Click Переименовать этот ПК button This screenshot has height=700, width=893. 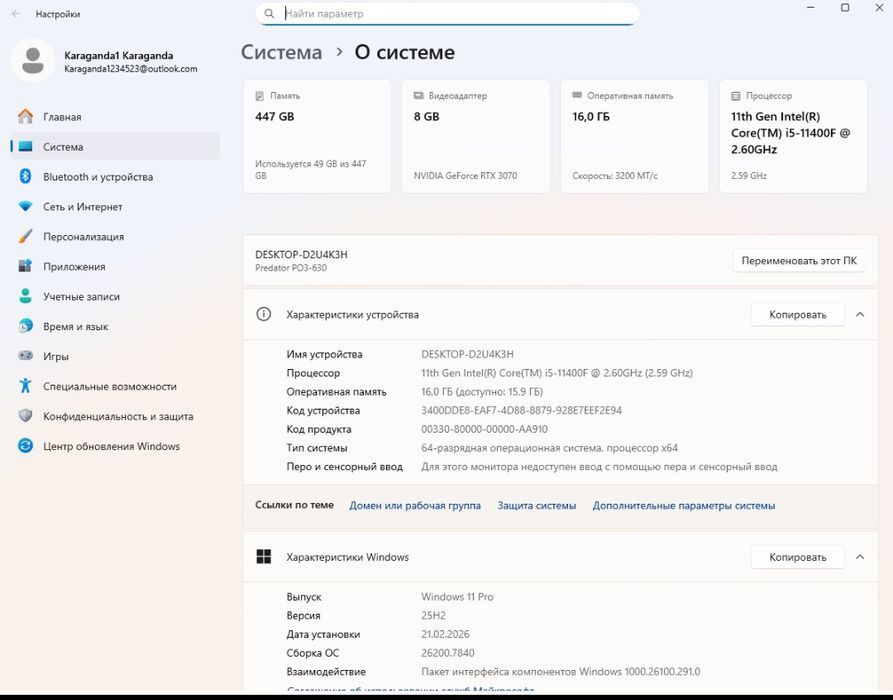coord(798,261)
